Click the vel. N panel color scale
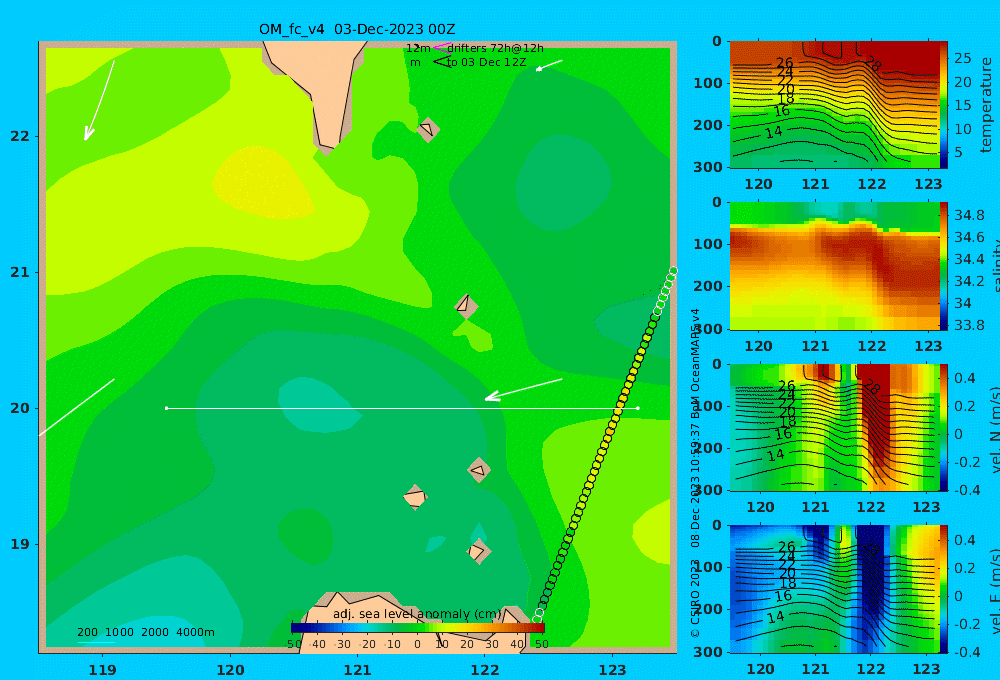 (944, 427)
